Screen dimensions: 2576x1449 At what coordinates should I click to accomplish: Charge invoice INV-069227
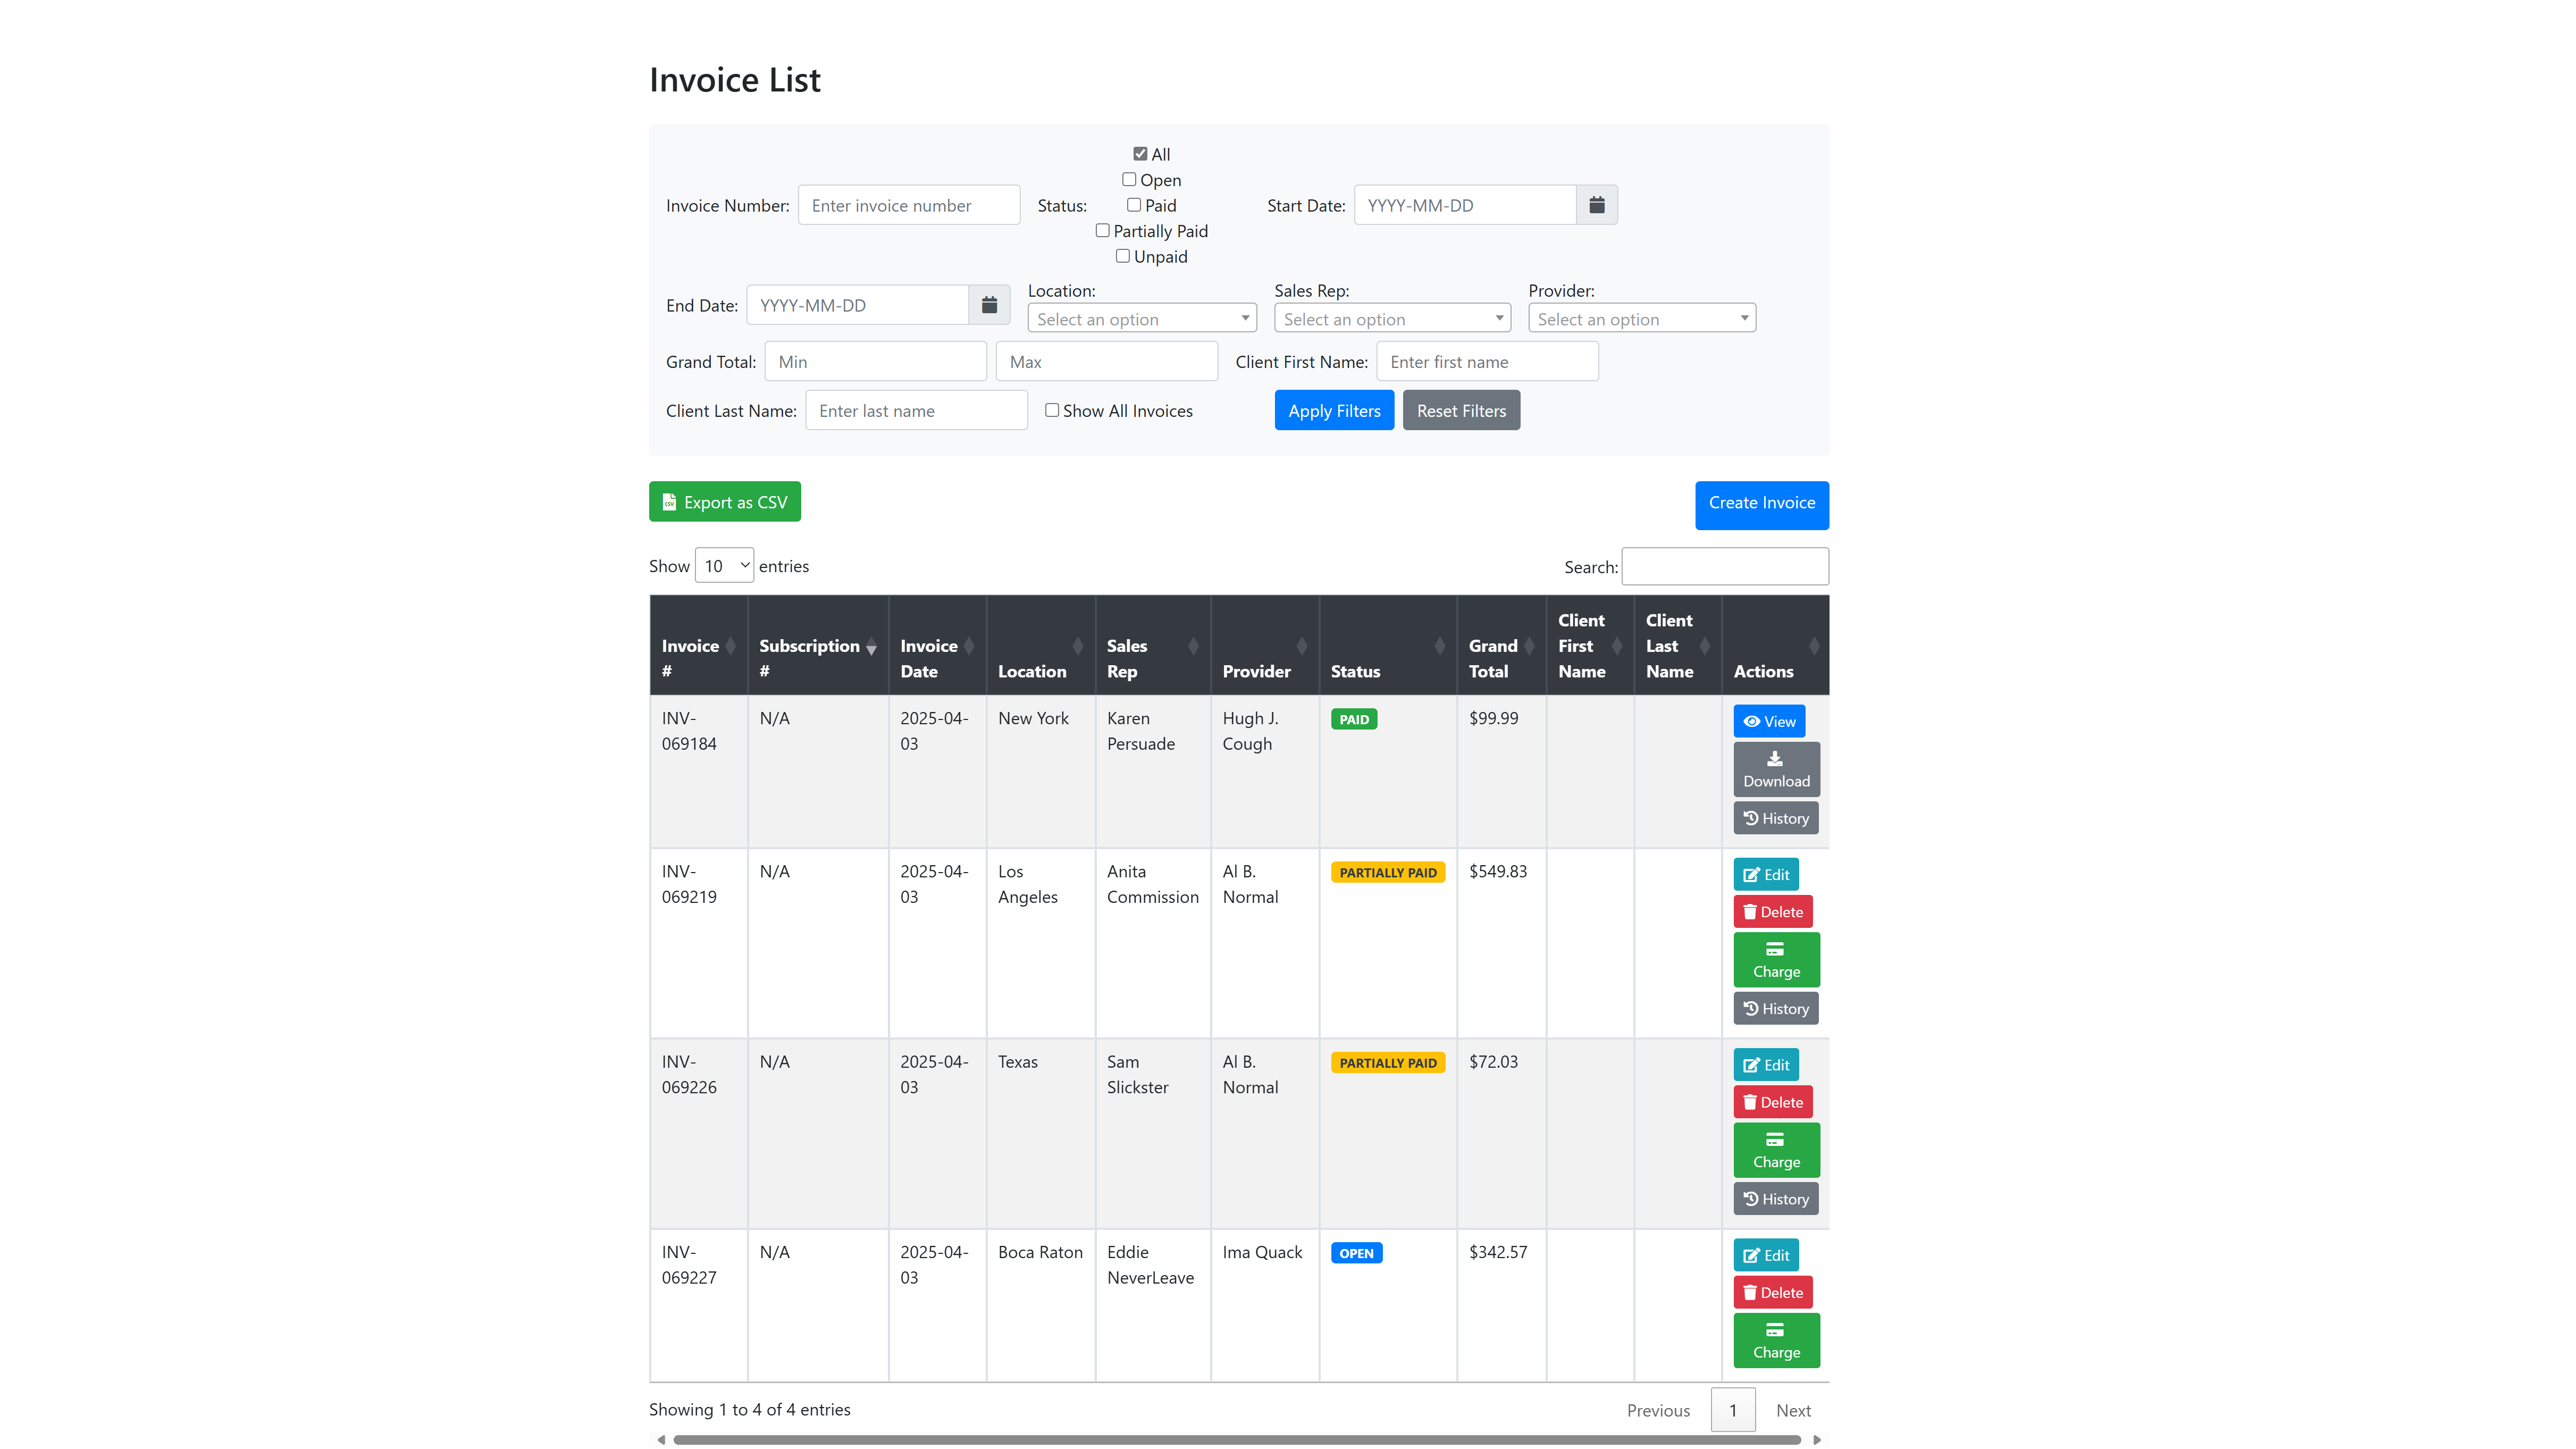(x=1775, y=1339)
